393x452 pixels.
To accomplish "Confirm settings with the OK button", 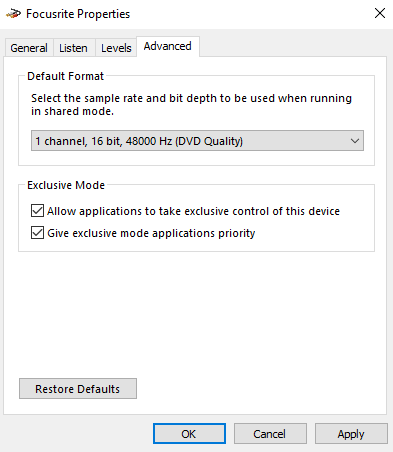I will click(x=189, y=434).
